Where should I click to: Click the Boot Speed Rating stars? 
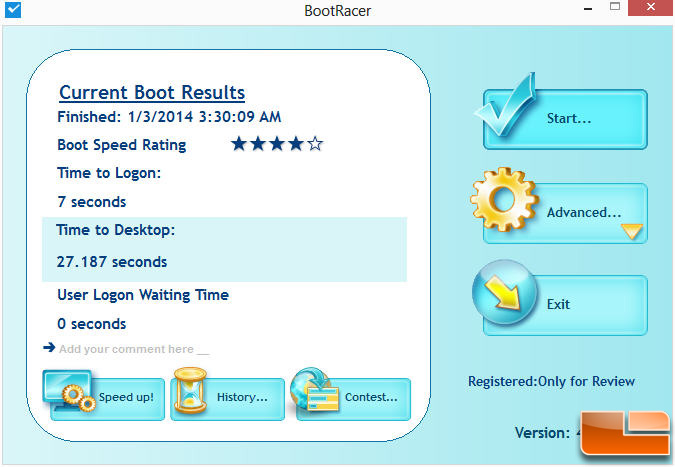(276, 144)
